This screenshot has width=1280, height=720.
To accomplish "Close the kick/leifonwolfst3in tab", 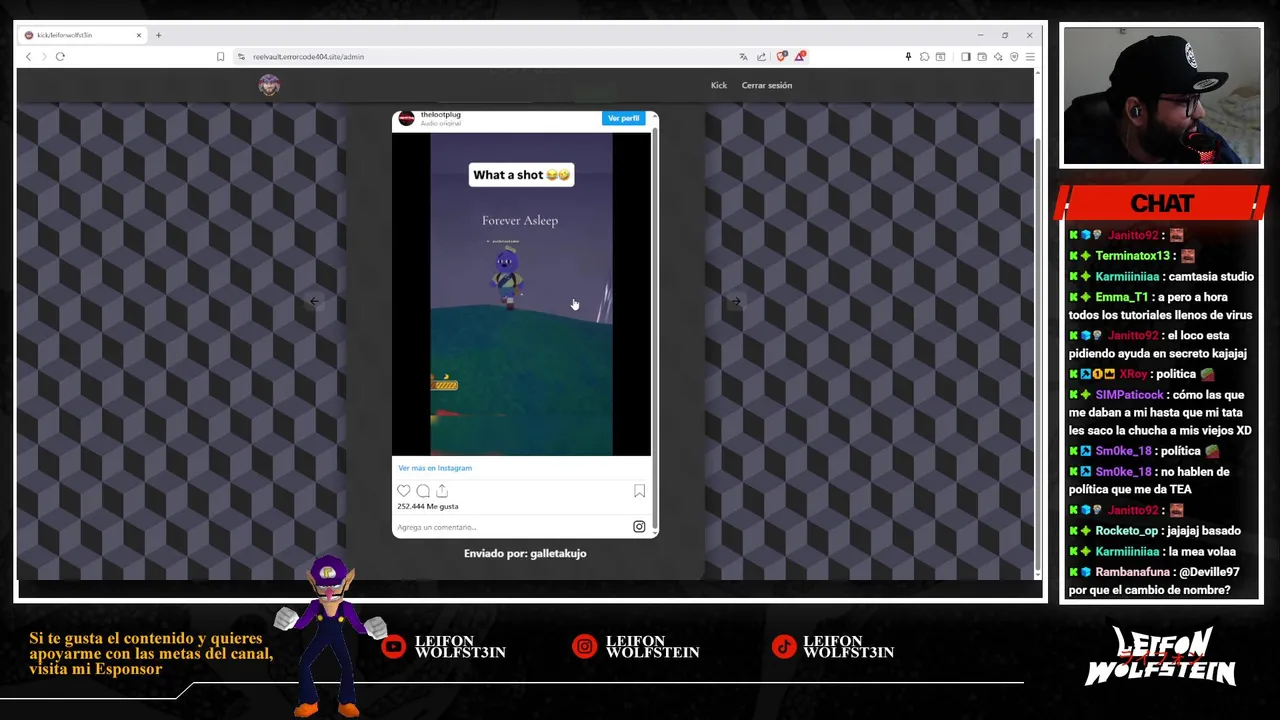I will [139, 35].
